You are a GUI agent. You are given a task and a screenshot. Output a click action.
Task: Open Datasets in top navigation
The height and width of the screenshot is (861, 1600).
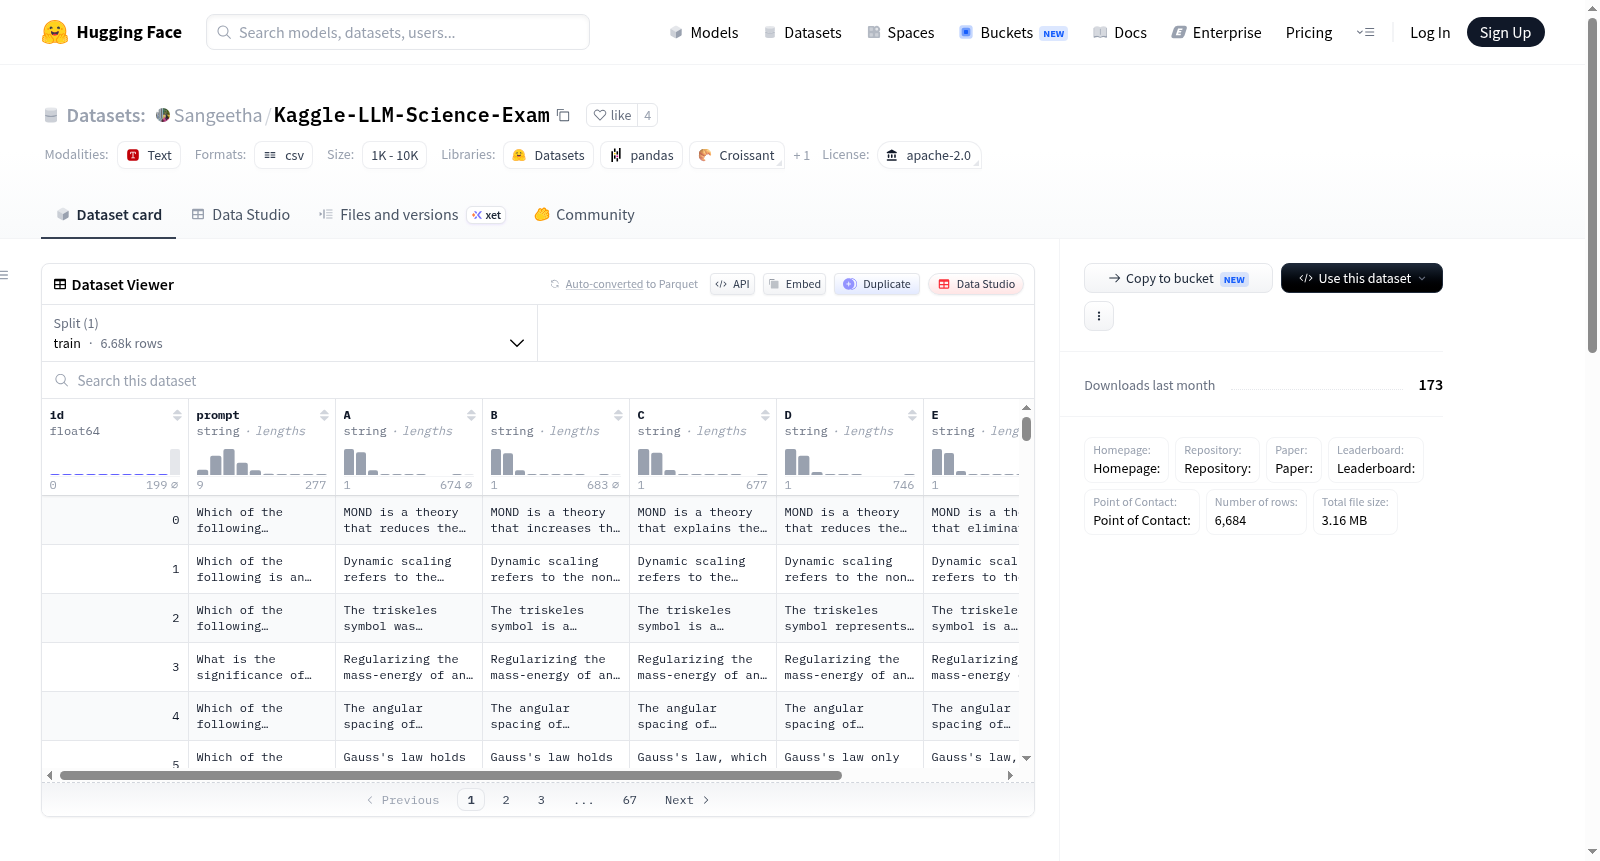pos(802,32)
